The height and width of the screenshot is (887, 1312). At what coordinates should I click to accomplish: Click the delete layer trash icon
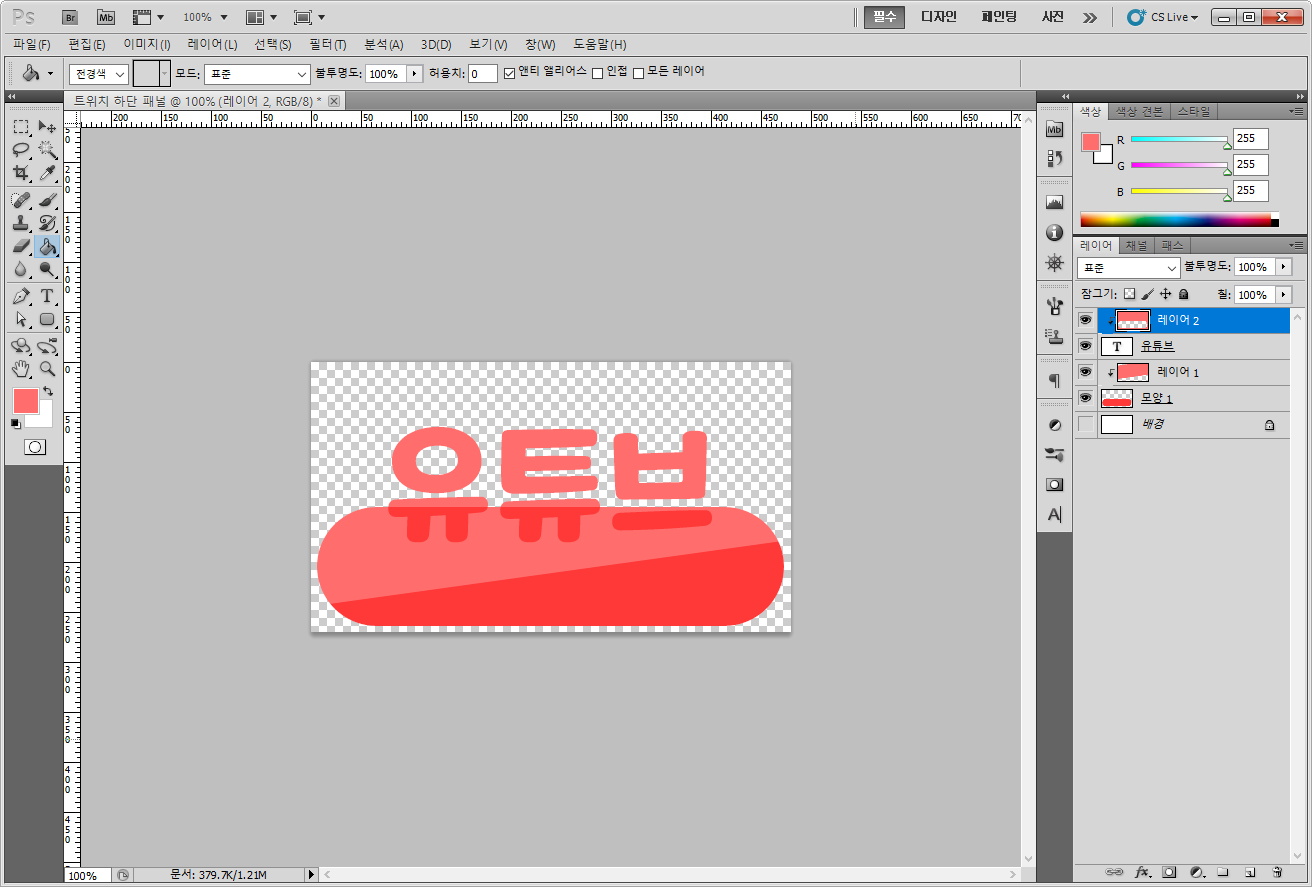[1277, 872]
